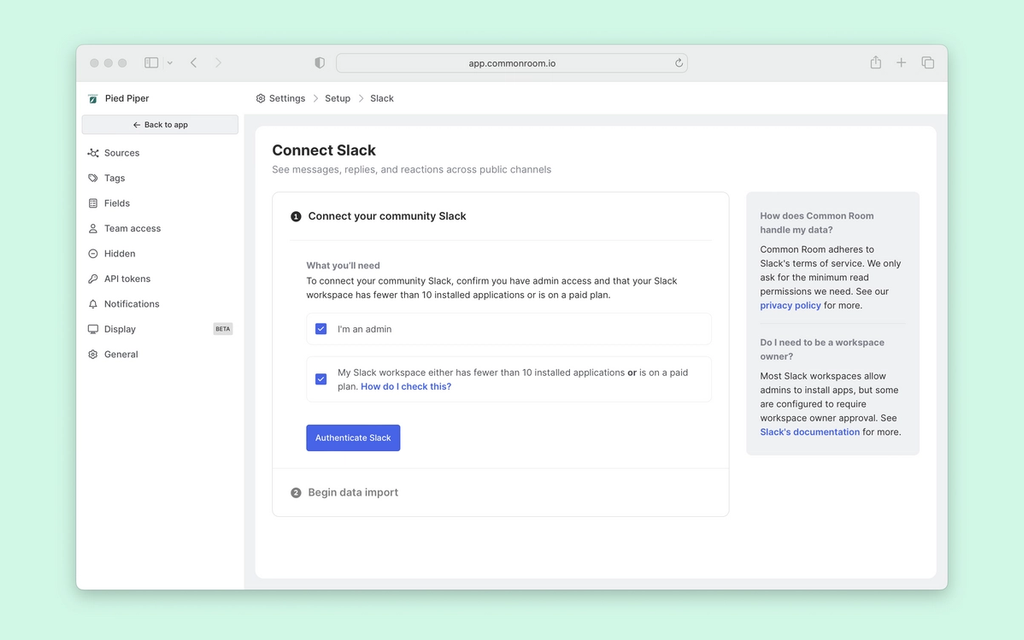Show the tab overview icon

[x=927, y=63]
